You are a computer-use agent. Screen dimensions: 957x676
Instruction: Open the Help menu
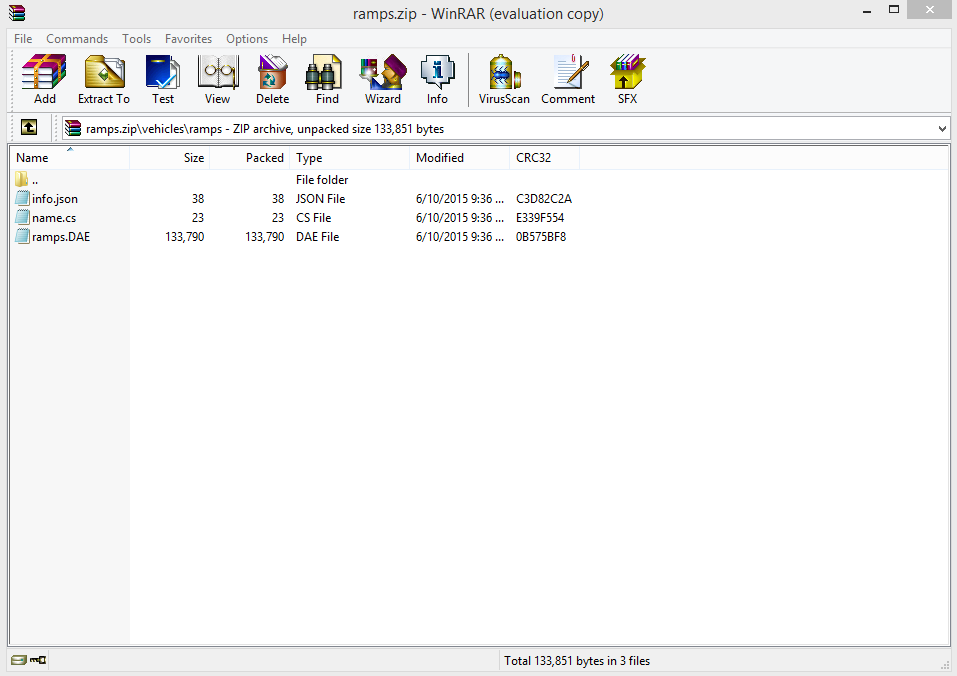click(294, 38)
